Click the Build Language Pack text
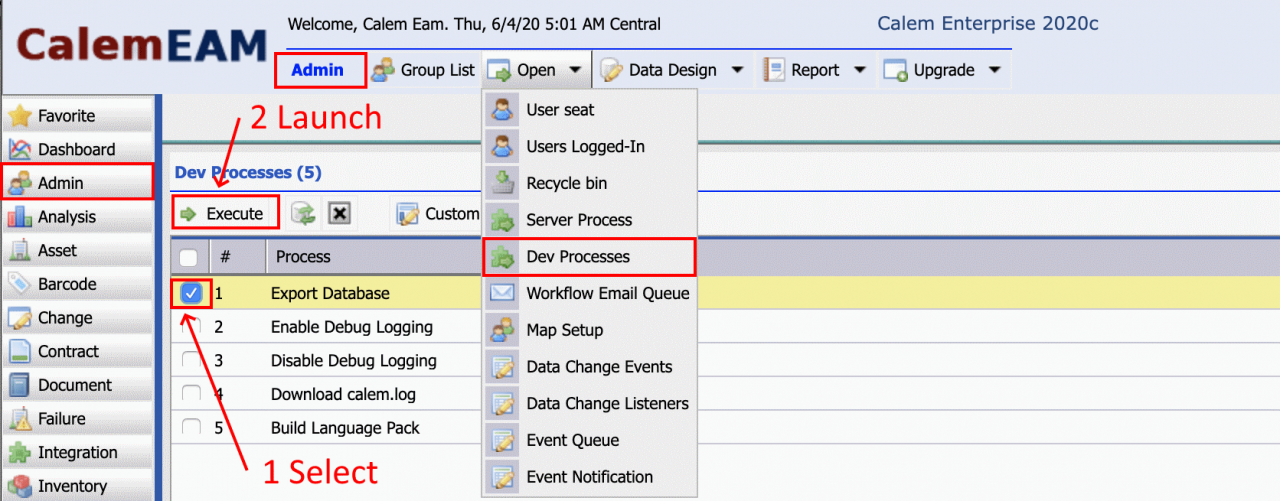1280x501 pixels. 345,428
